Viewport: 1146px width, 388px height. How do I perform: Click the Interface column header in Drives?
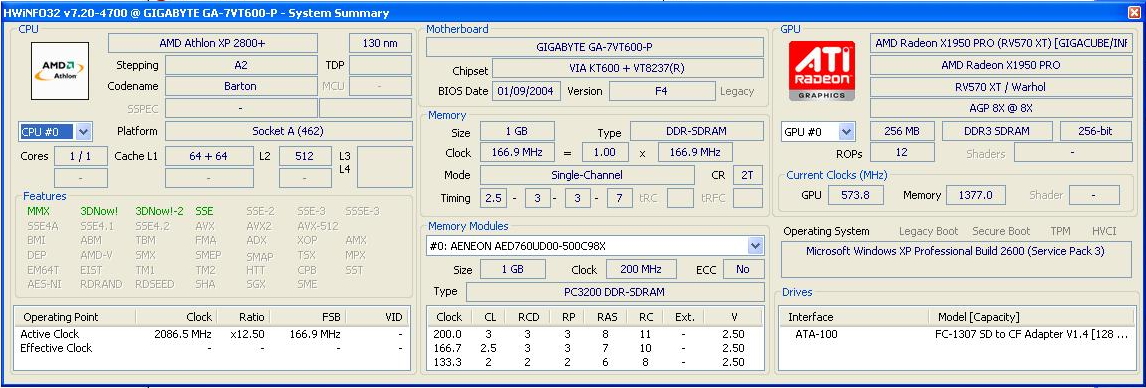[854, 317]
